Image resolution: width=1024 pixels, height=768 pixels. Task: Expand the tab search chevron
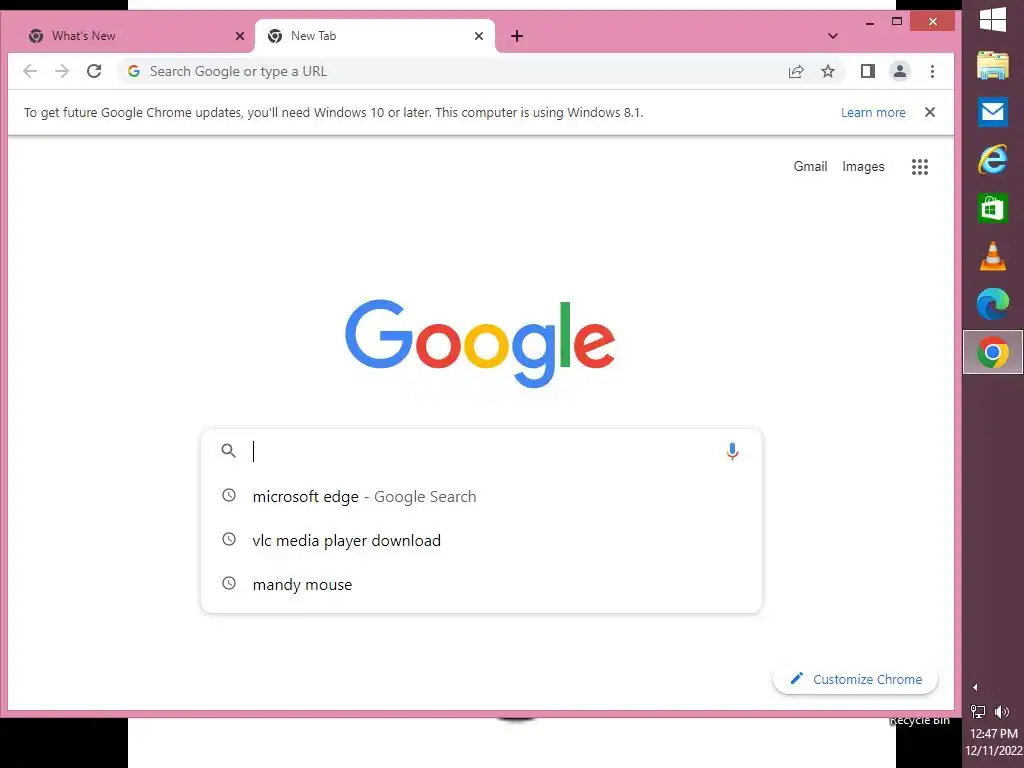pos(832,36)
